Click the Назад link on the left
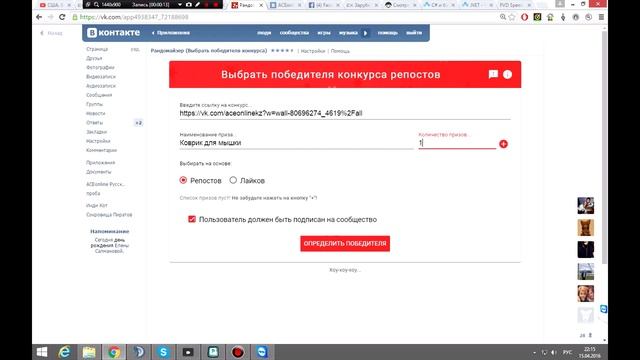 51,33
